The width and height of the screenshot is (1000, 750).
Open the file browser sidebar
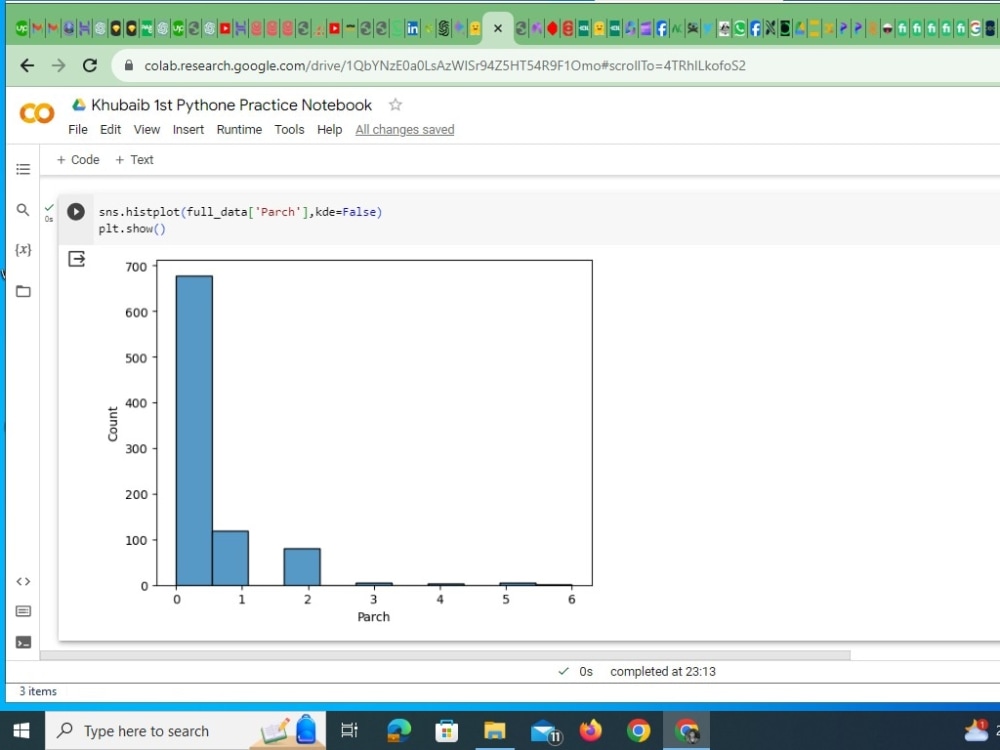click(x=23, y=291)
